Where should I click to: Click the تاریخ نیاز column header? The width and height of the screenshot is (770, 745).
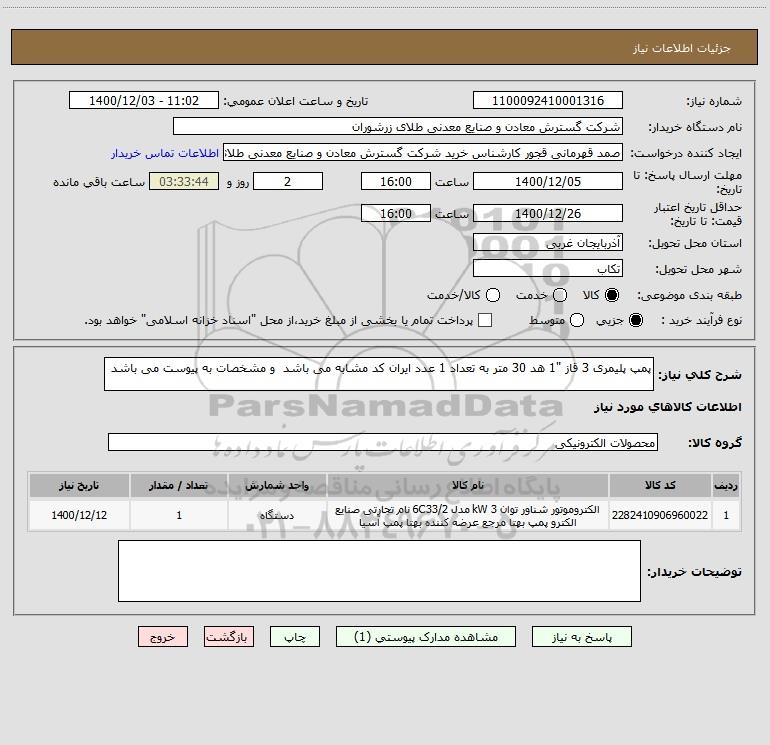(79, 485)
